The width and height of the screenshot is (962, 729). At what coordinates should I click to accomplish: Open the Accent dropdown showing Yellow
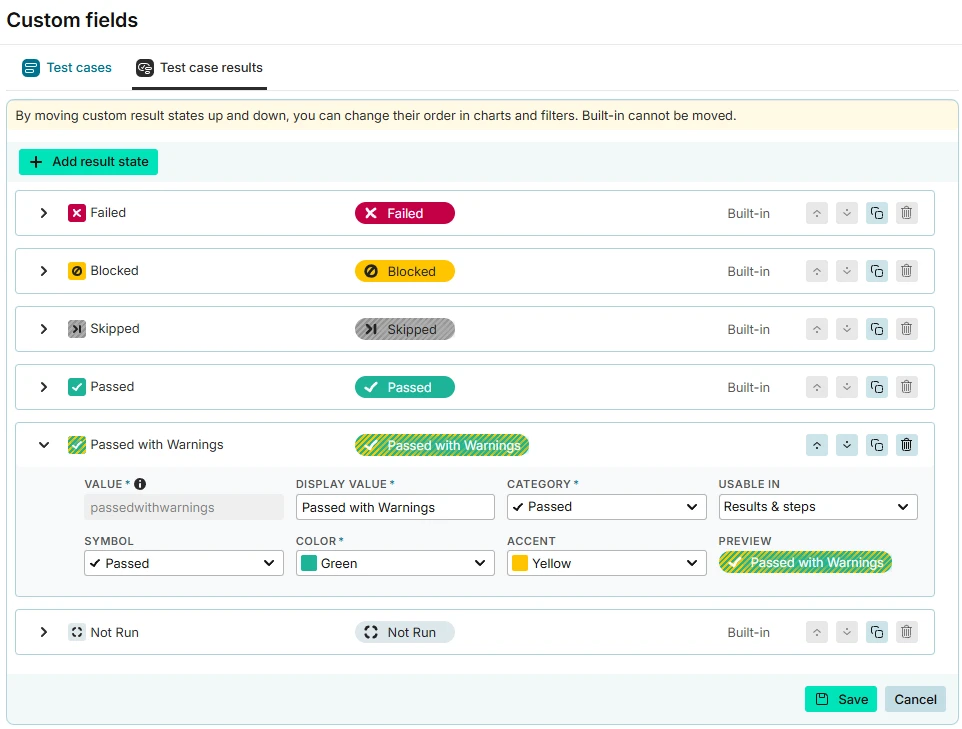click(x=606, y=563)
